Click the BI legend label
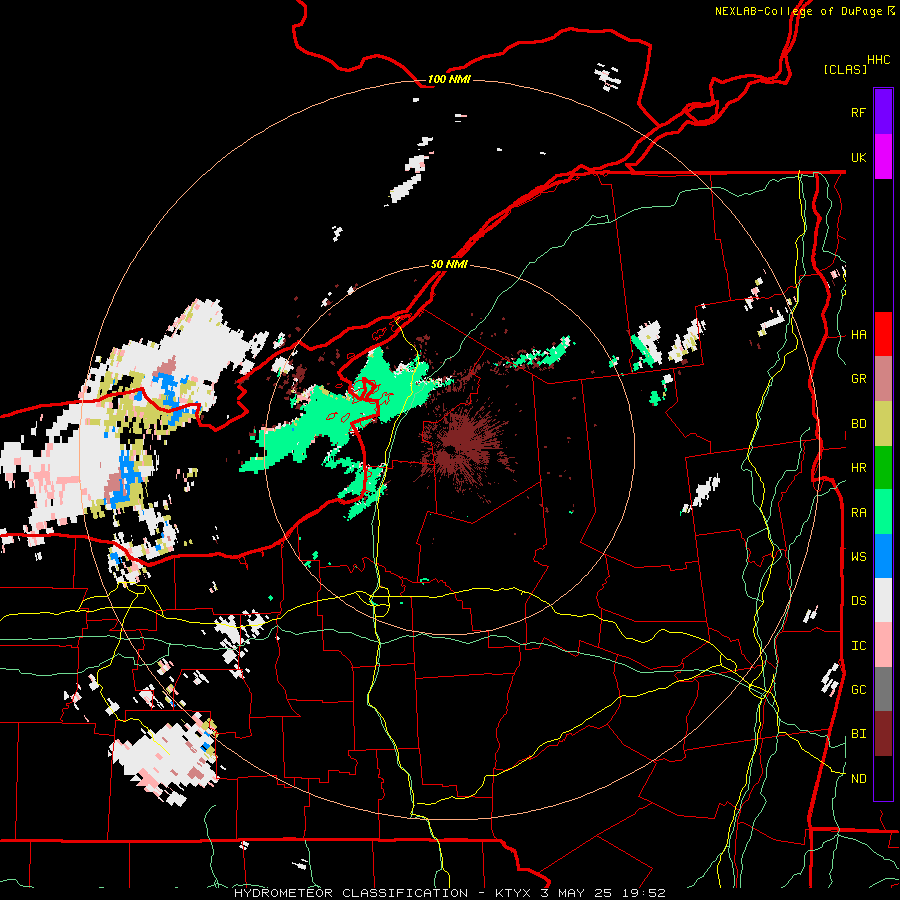Image resolution: width=900 pixels, height=900 pixels. [858, 734]
